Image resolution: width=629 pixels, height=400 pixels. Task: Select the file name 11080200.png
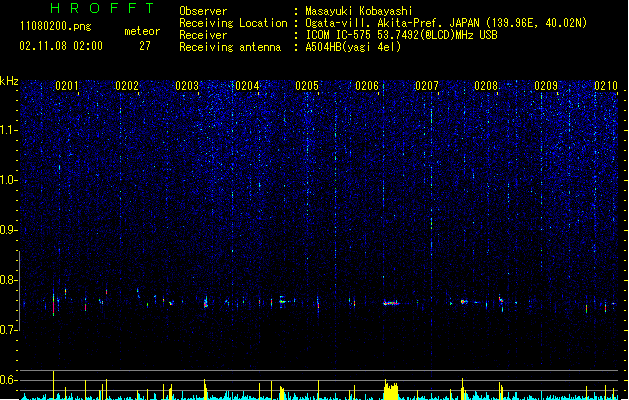coord(56,26)
